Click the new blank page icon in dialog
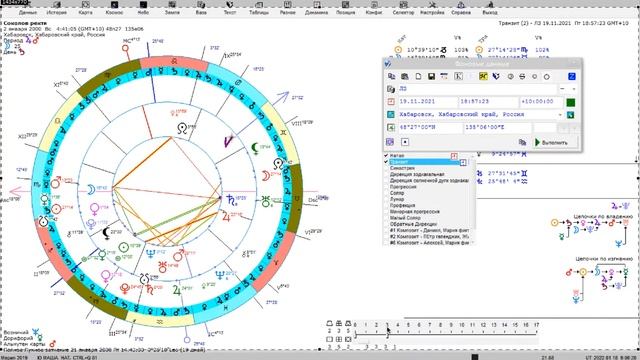This screenshot has height=360, width=640. 418,76
